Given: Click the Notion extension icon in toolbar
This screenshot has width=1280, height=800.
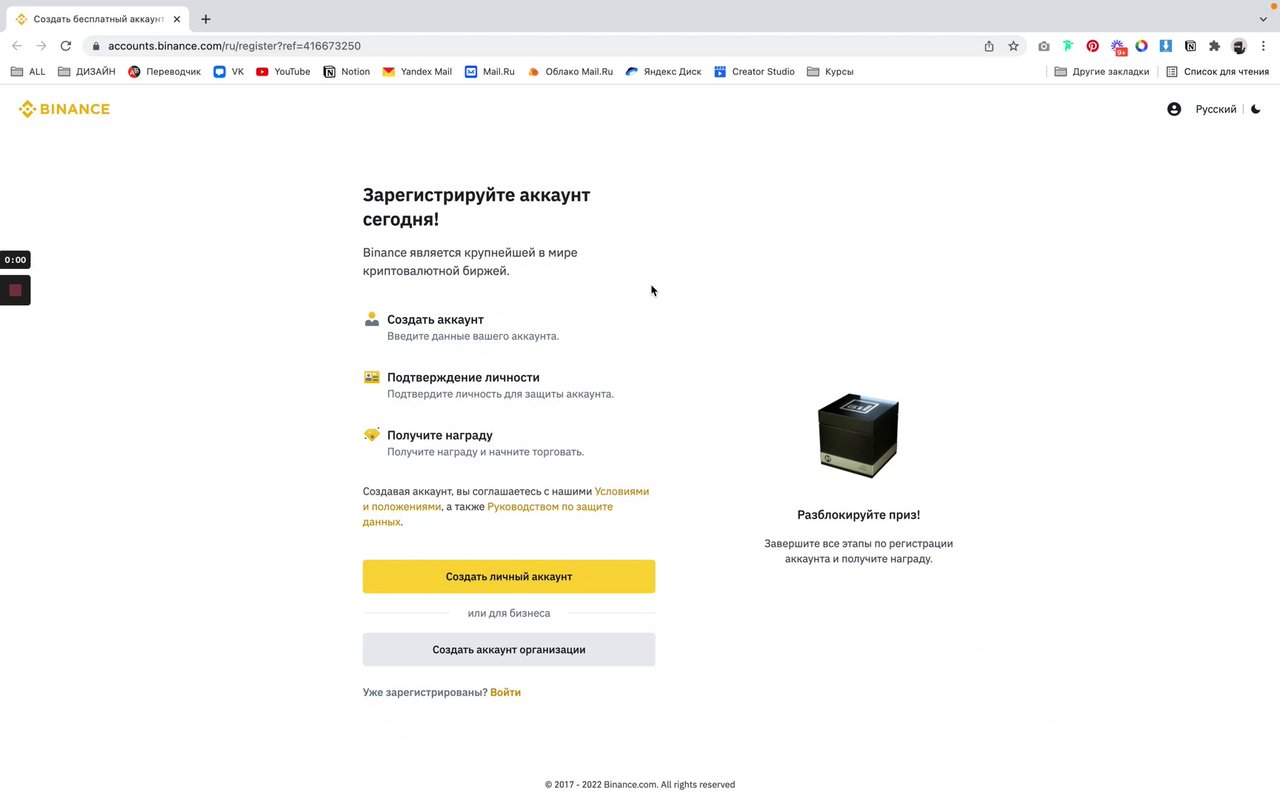Looking at the screenshot, I should pyautogui.click(x=1190, y=46).
